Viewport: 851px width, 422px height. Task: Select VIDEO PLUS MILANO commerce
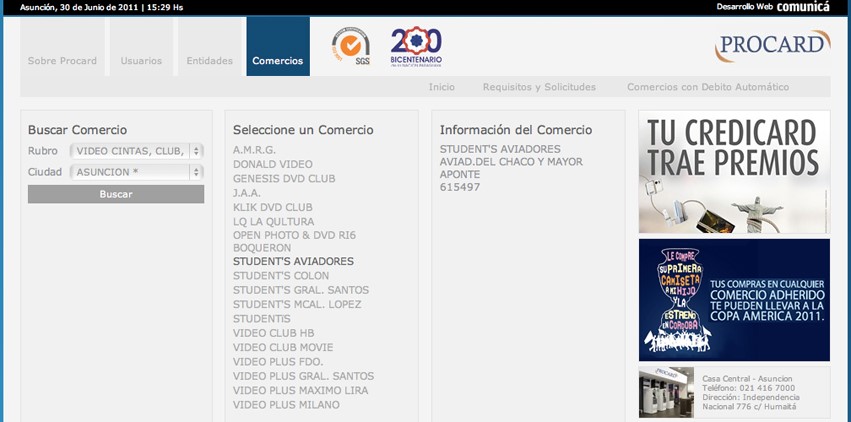point(286,405)
